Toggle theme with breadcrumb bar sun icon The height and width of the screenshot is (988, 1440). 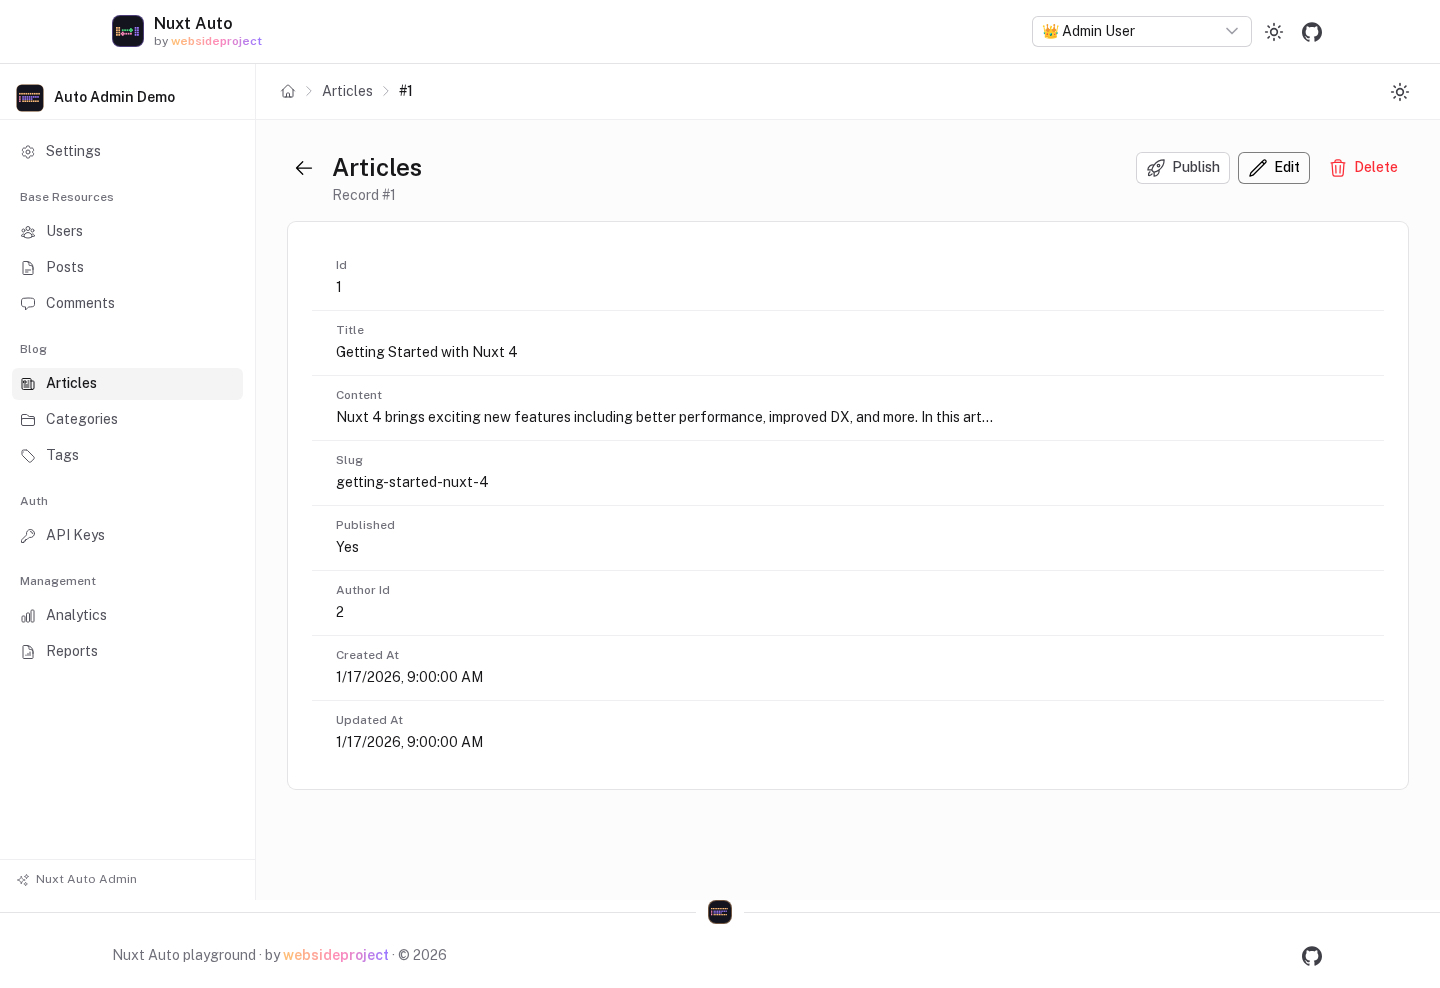(1400, 92)
